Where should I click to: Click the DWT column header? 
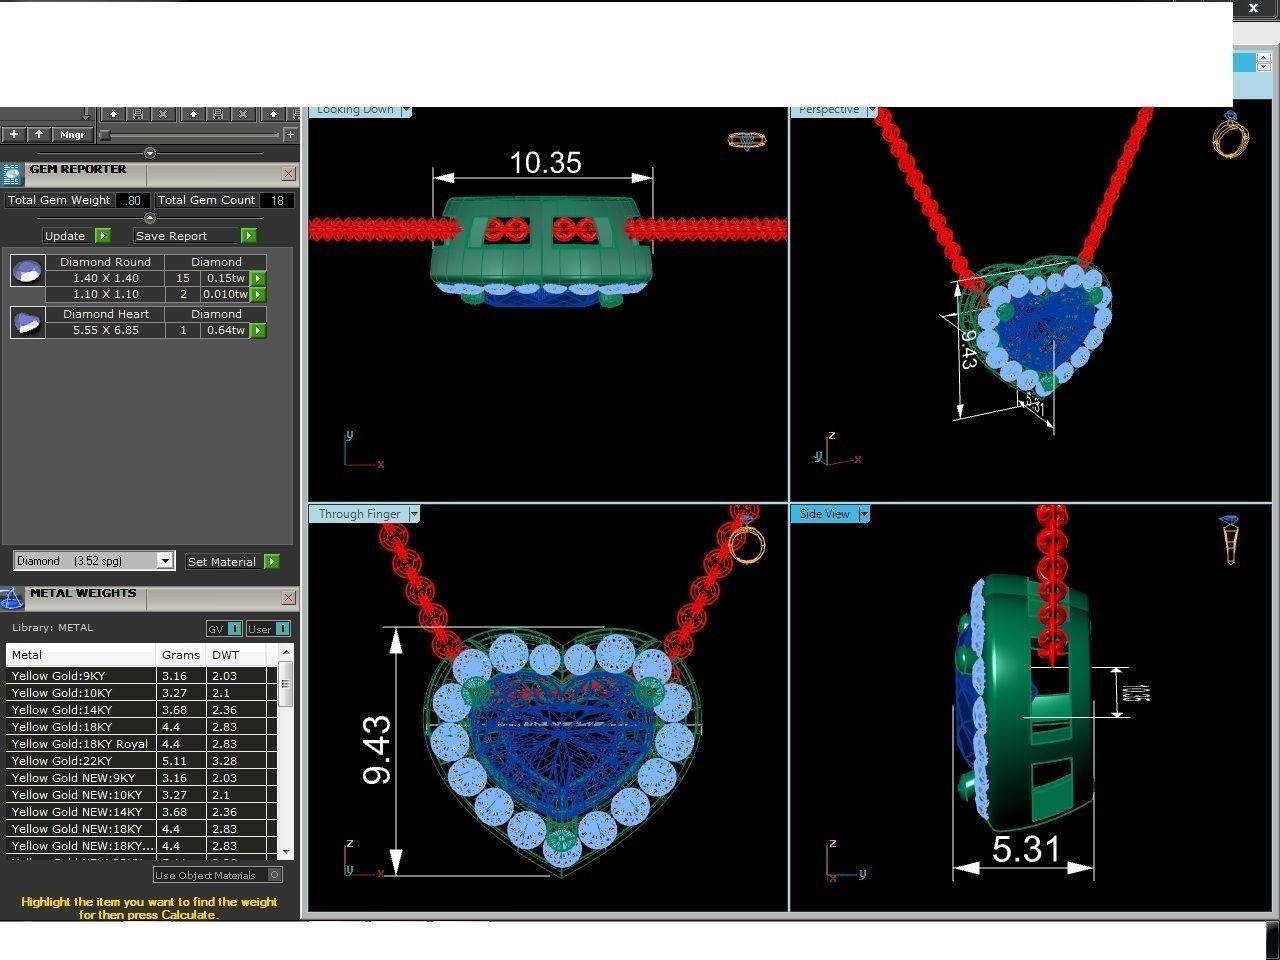coord(237,655)
